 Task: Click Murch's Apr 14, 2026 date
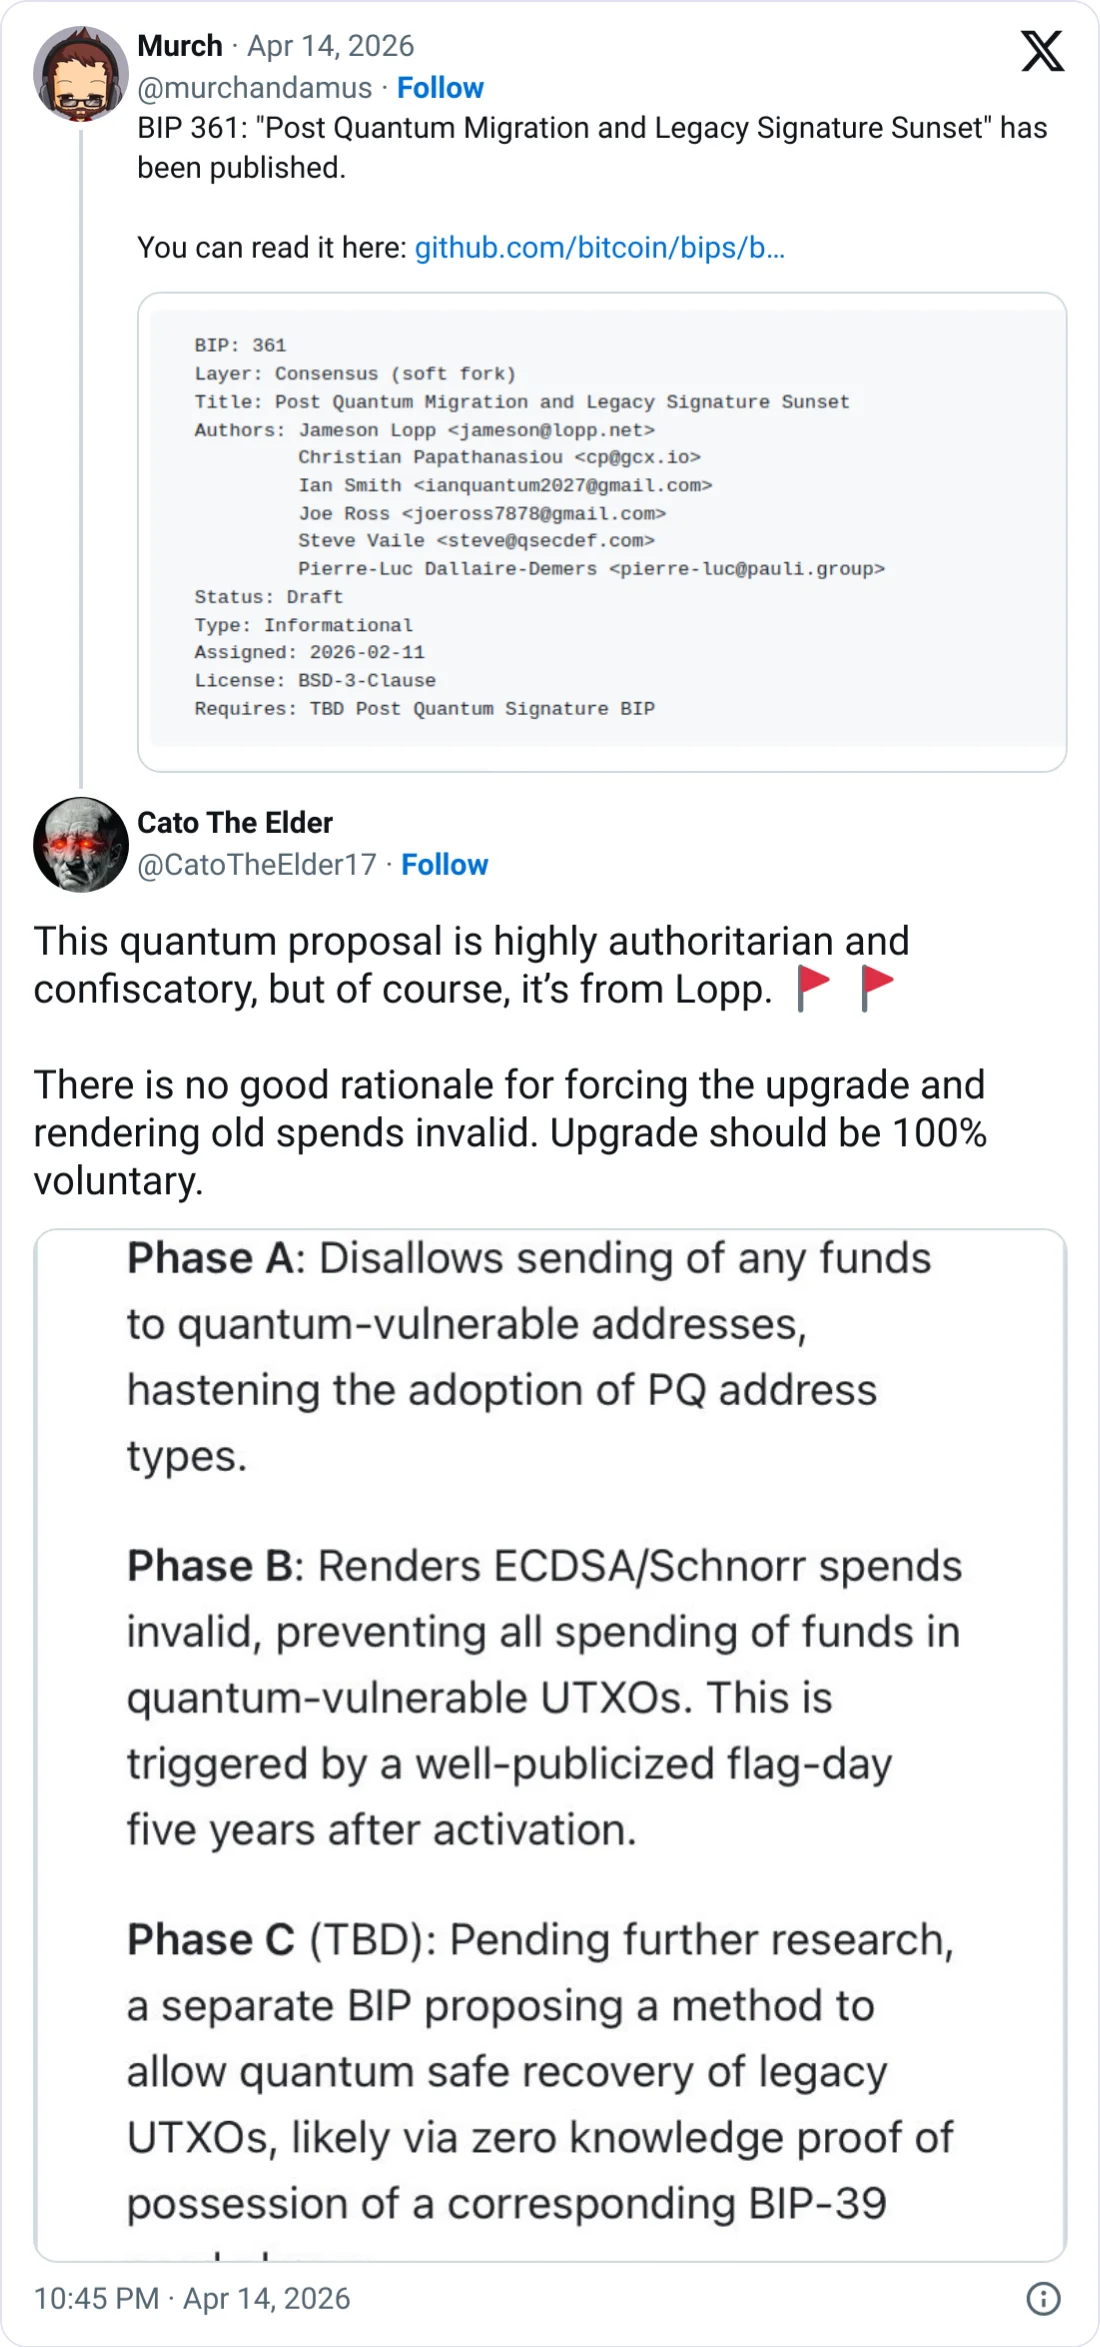pos(330,46)
